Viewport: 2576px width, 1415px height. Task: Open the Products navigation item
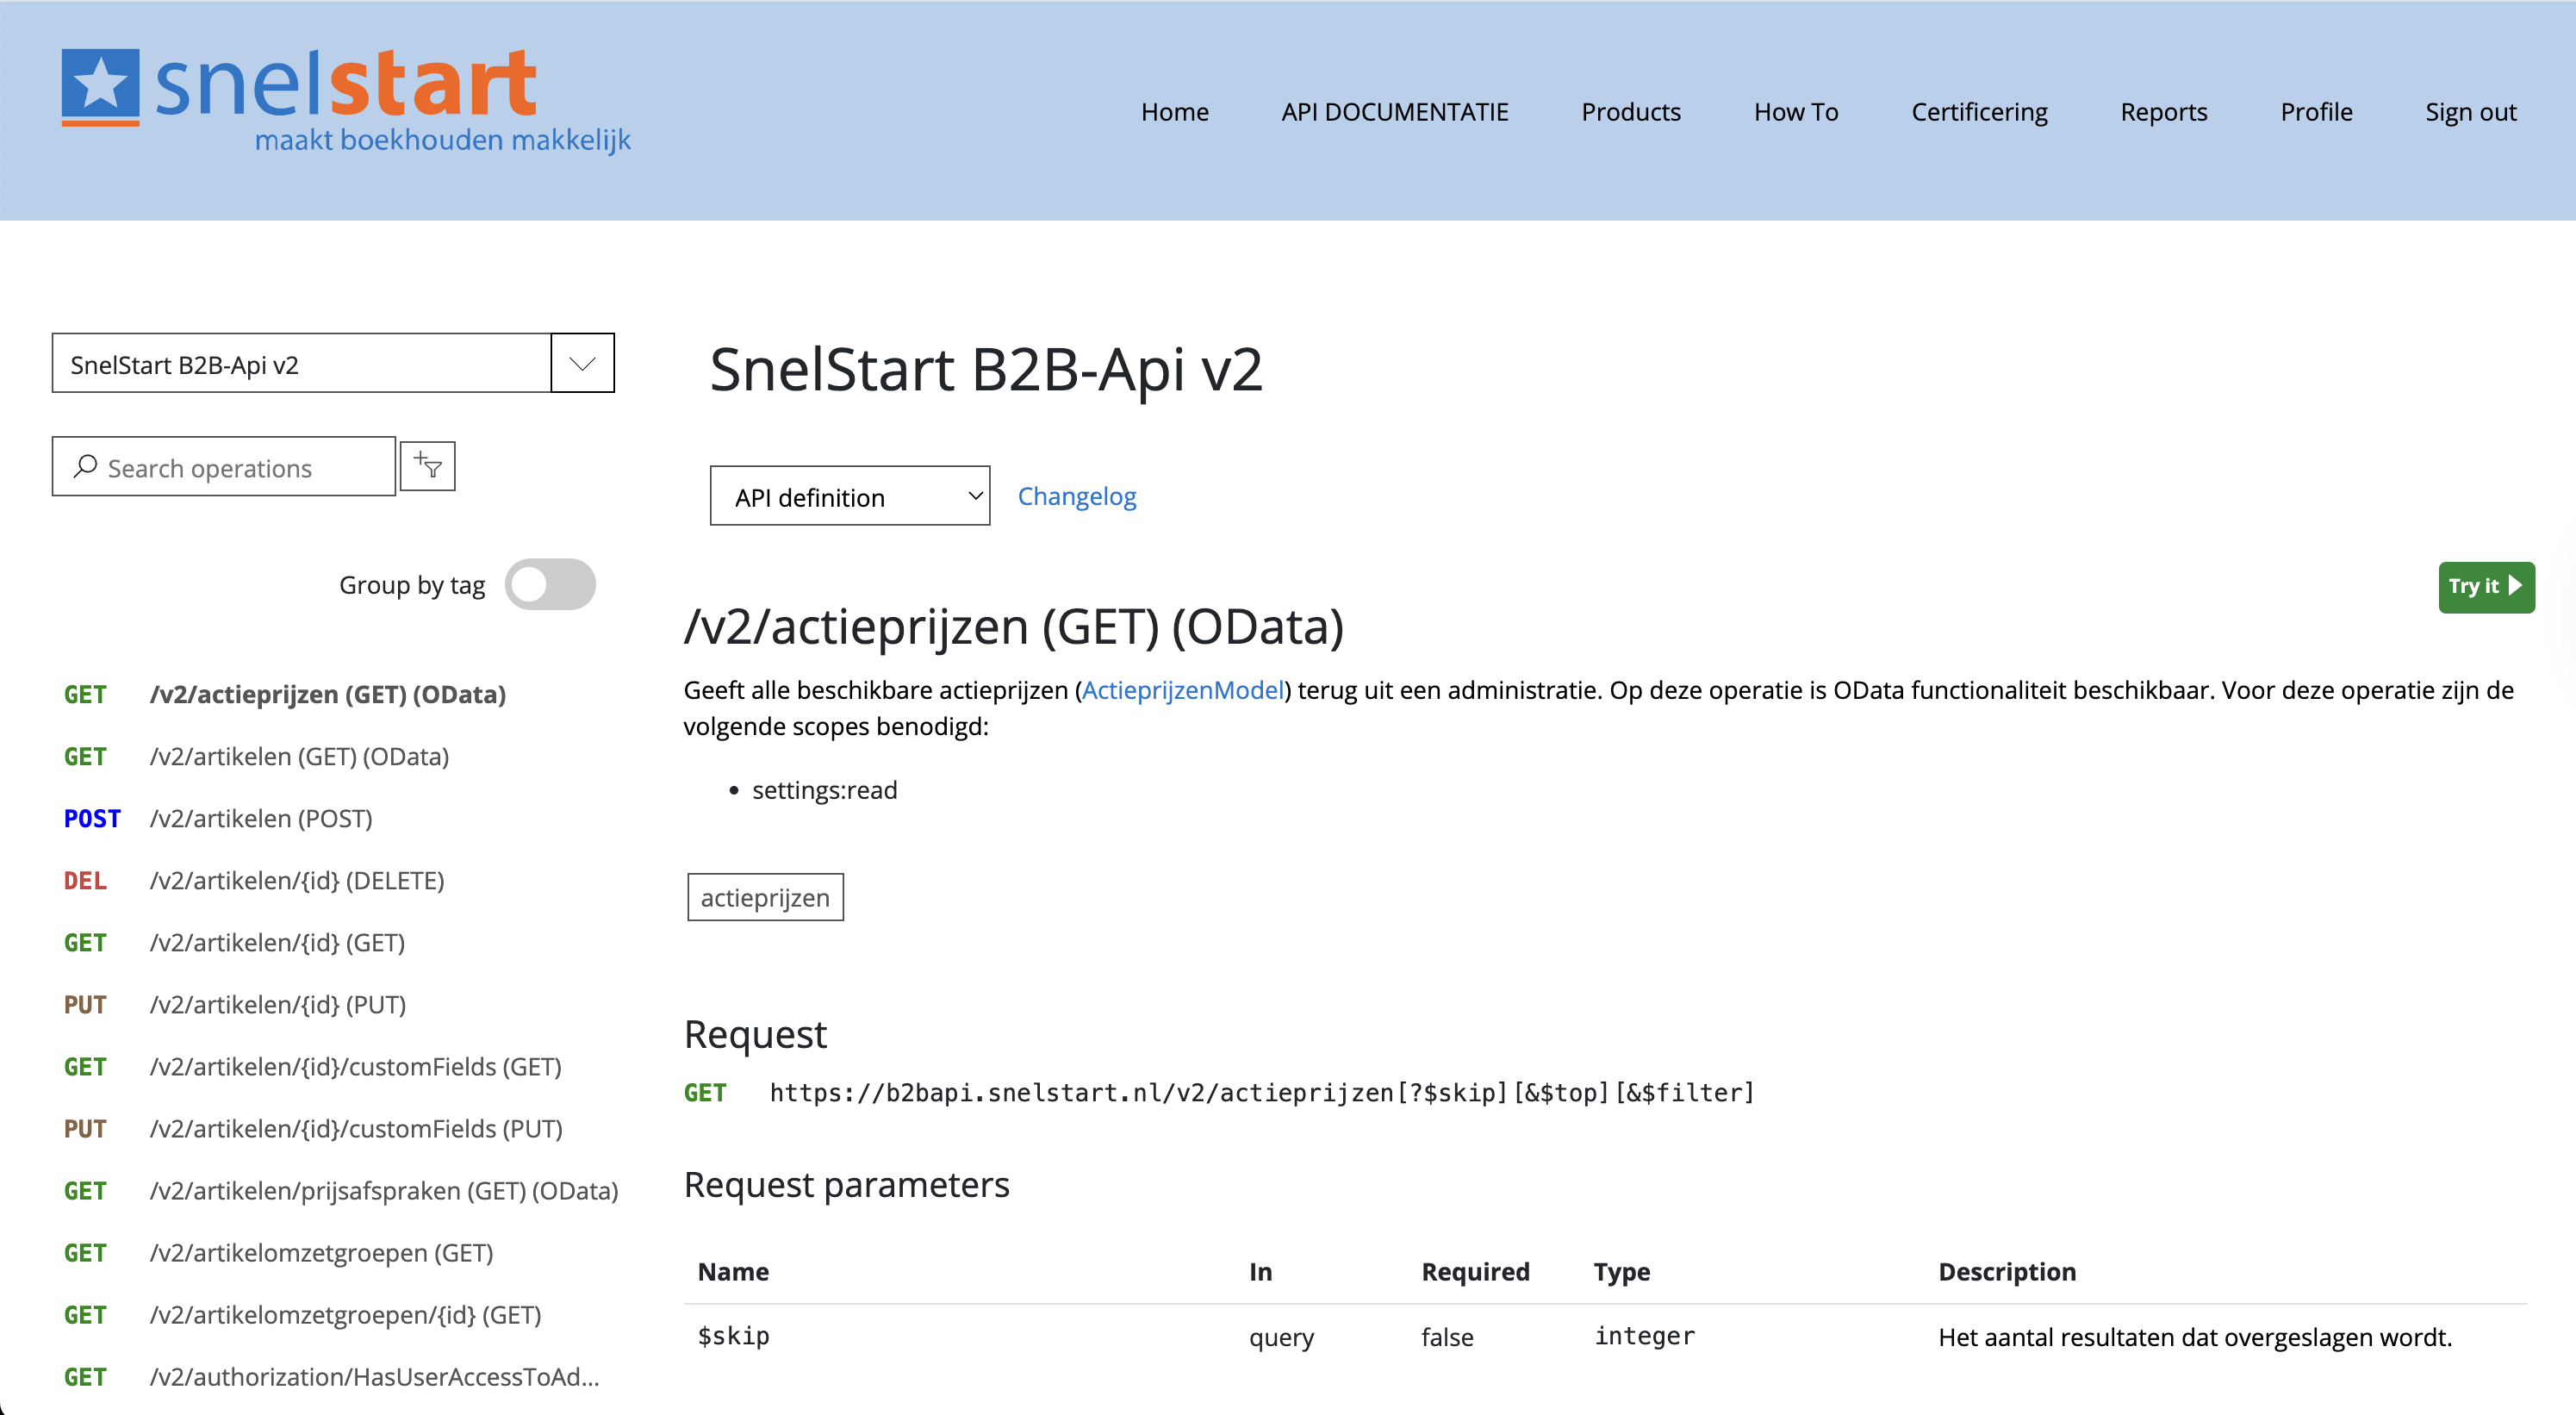pyautogui.click(x=1631, y=111)
